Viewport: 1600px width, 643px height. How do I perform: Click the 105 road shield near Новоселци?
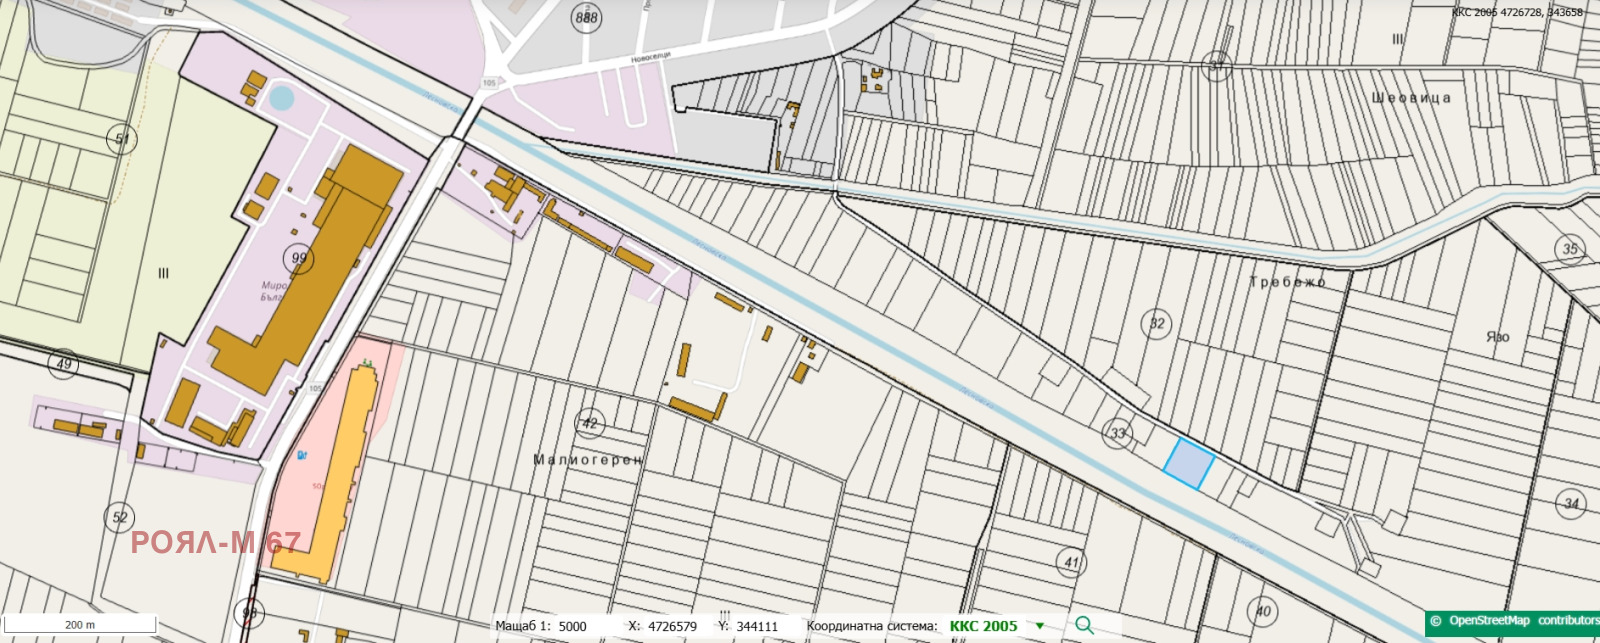coord(489,83)
